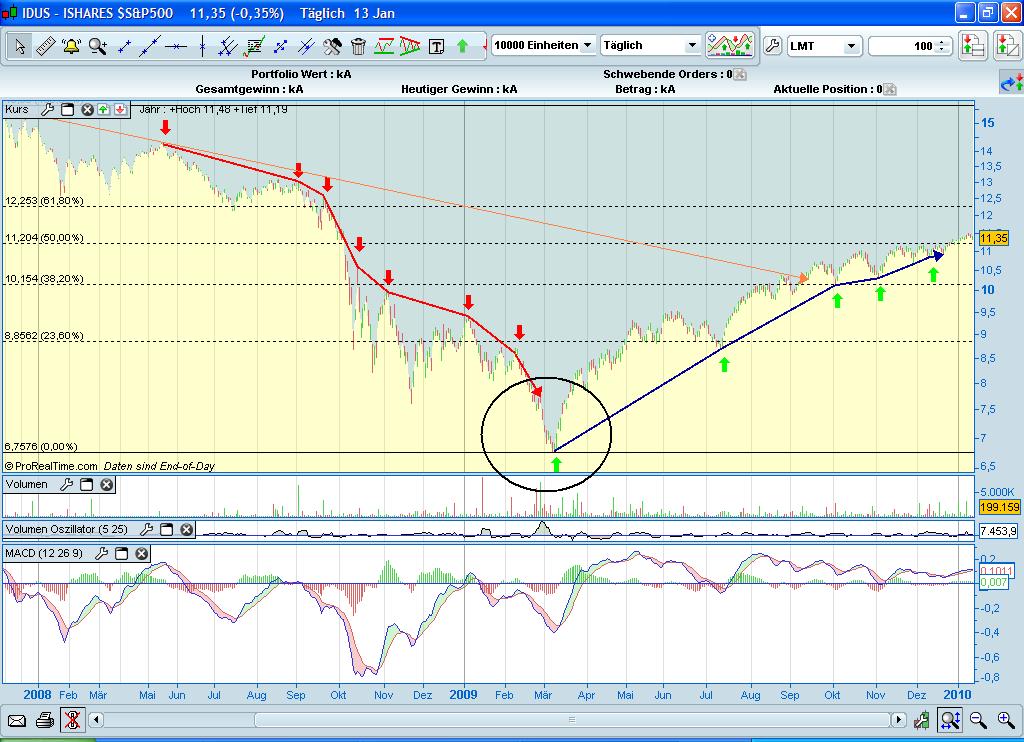Maximize the MACD panel window
The height and width of the screenshot is (742, 1024).
click(122, 553)
